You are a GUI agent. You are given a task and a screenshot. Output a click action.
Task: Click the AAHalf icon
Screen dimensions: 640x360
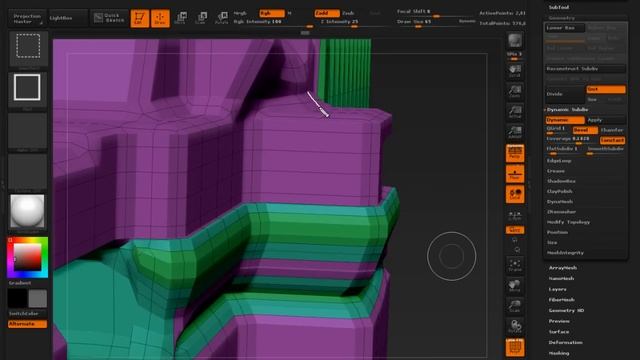515,132
